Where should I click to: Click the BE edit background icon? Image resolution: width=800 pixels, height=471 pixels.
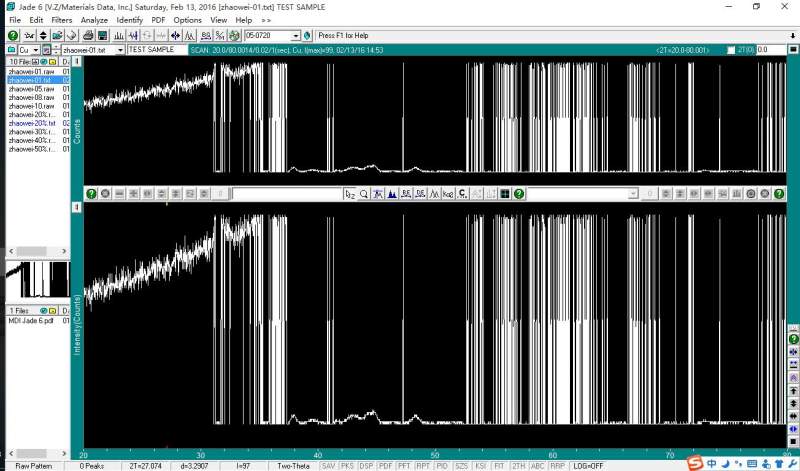click(406, 194)
